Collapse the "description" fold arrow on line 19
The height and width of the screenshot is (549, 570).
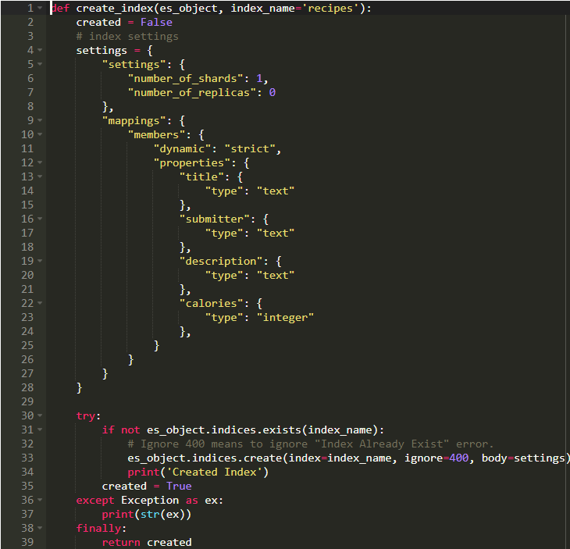pyautogui.click(x=40, y=261)
